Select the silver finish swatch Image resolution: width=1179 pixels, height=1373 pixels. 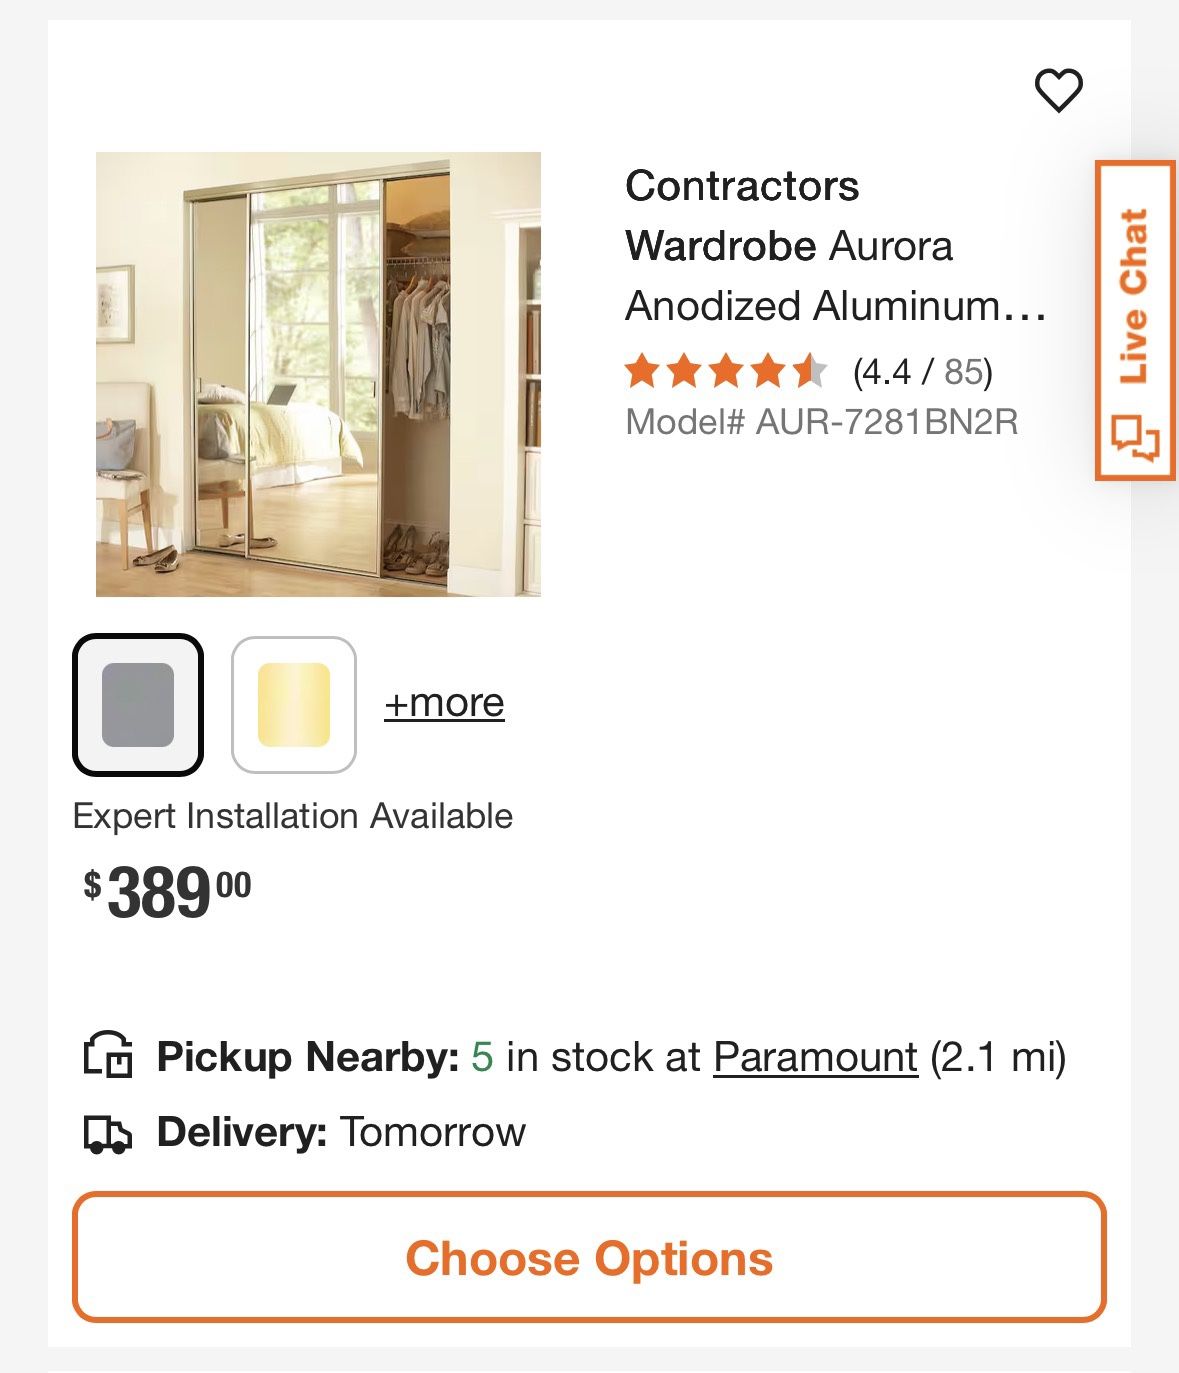click(137, 701)
